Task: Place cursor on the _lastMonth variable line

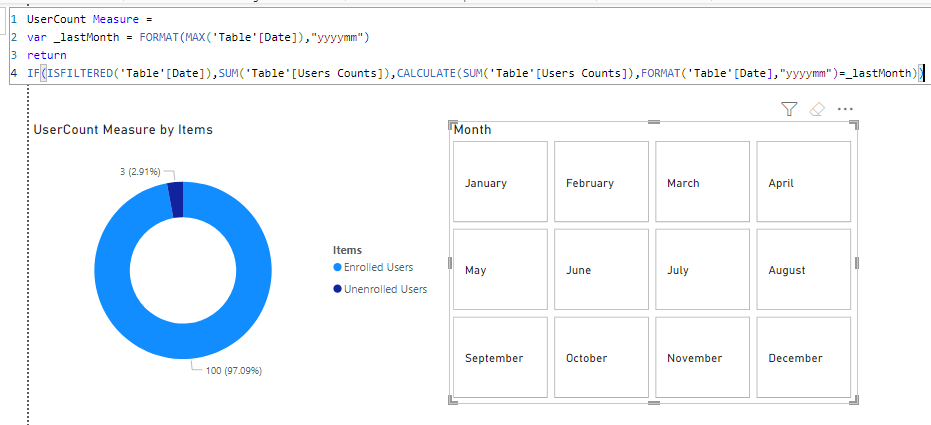Action: click(x=198, y=37)
